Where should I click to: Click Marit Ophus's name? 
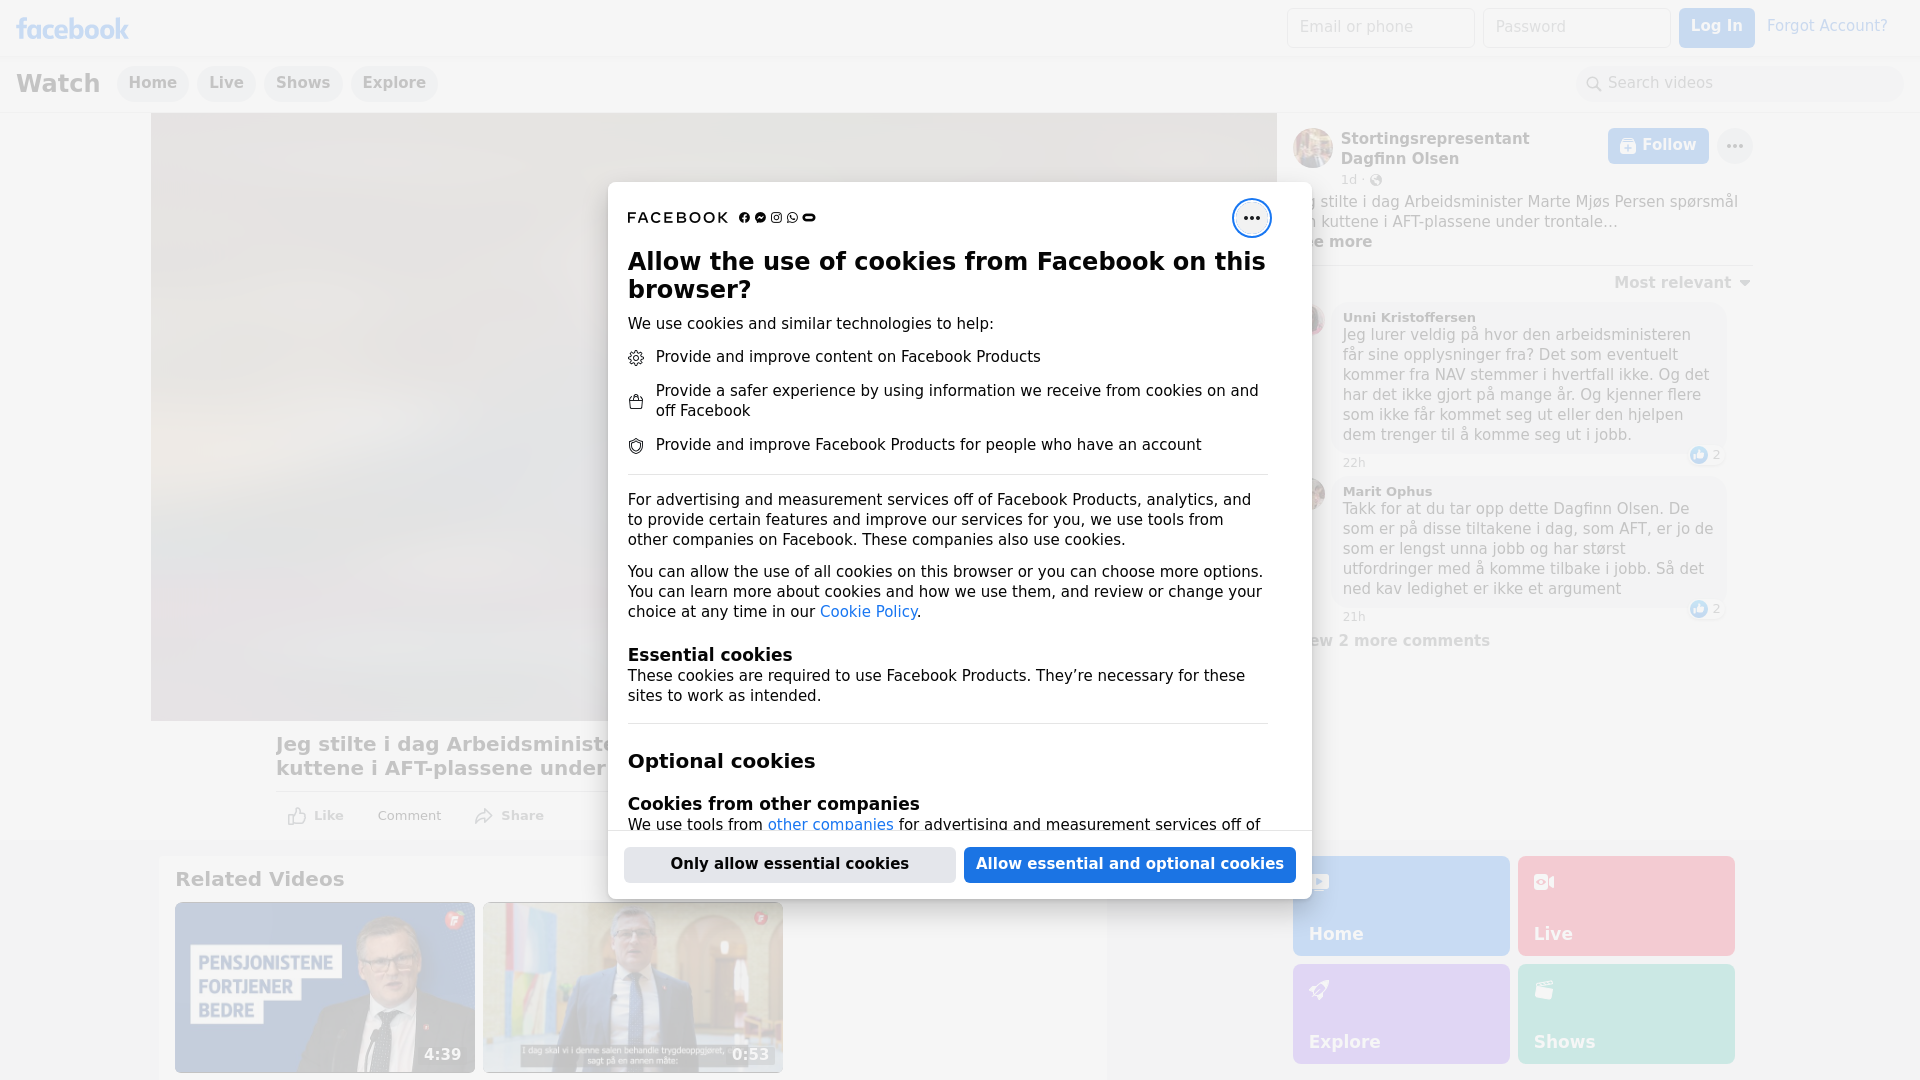click(1387, 492)
